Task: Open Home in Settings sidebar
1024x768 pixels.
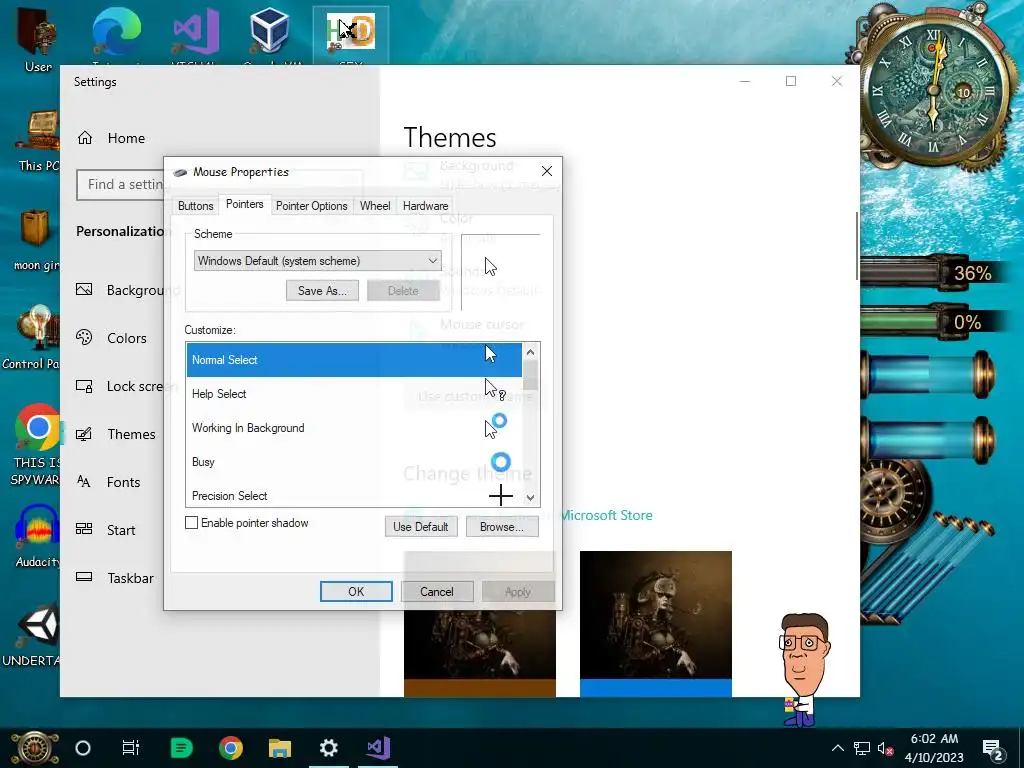Action: (126, 138)
